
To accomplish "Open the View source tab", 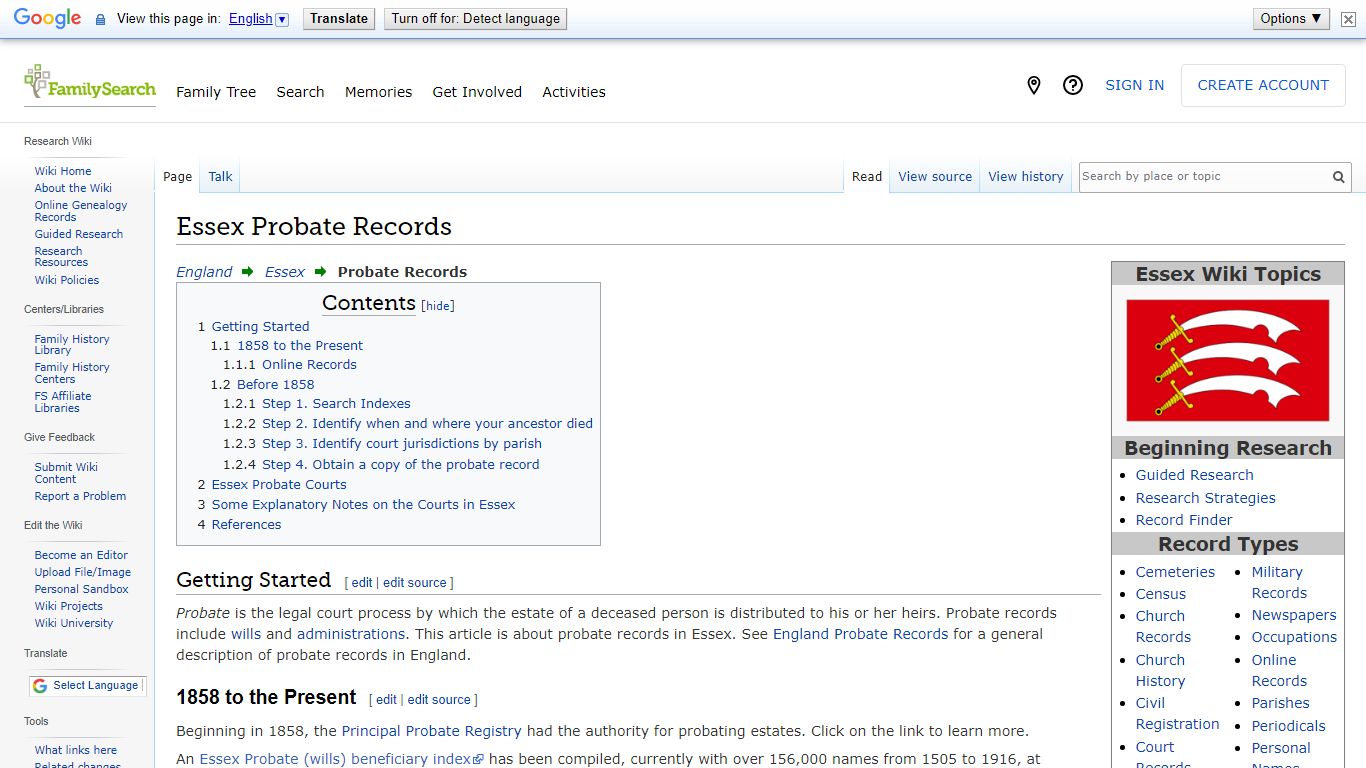I will point(935,177).
